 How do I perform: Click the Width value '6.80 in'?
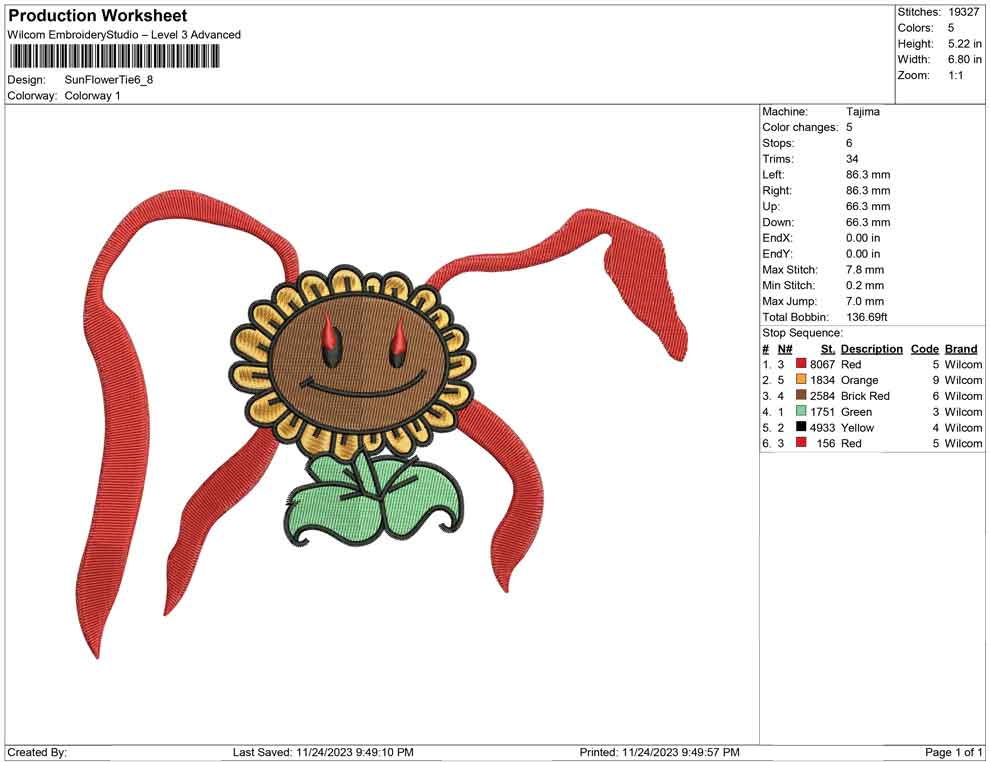(x=965, y=59)
